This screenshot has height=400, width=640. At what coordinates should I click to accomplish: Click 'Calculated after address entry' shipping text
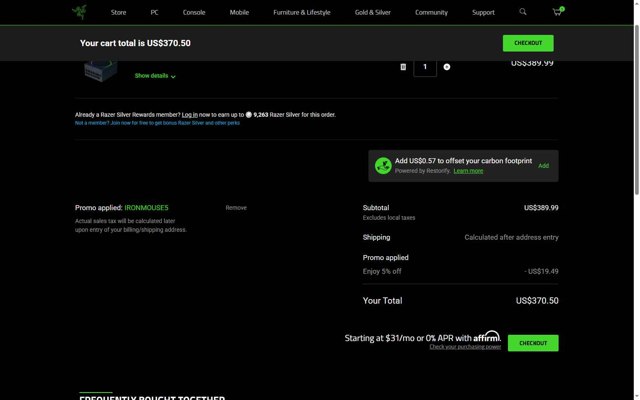pyautogui.click(x=511, y=237)
